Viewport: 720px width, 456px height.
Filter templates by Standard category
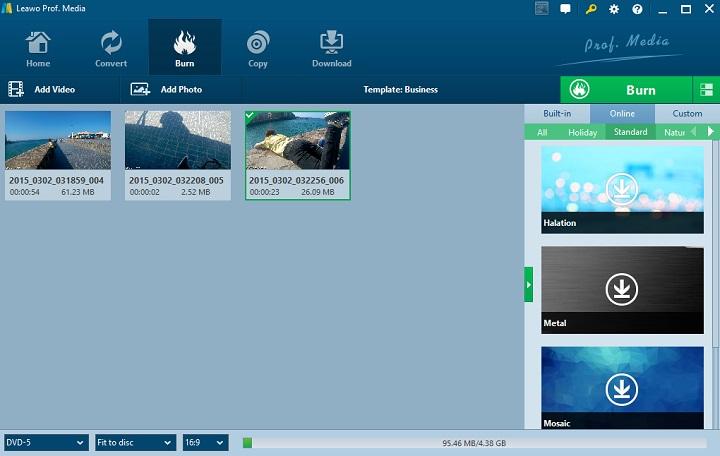pos(630,132)
